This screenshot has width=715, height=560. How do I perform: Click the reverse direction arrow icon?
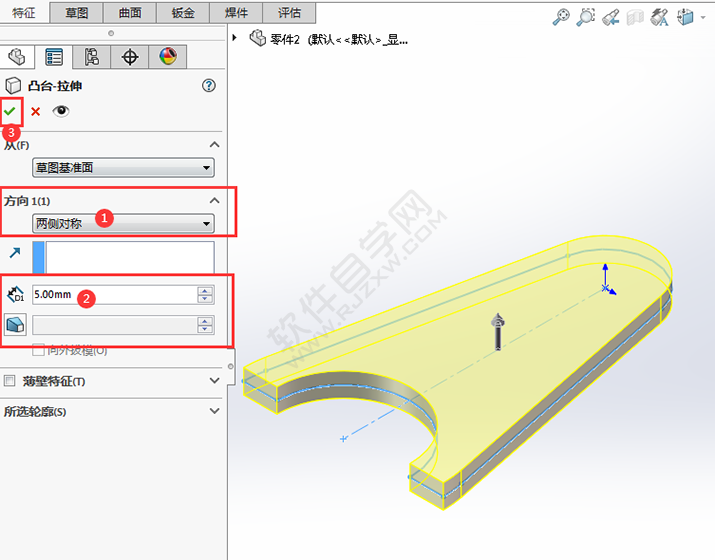point(15,252)
